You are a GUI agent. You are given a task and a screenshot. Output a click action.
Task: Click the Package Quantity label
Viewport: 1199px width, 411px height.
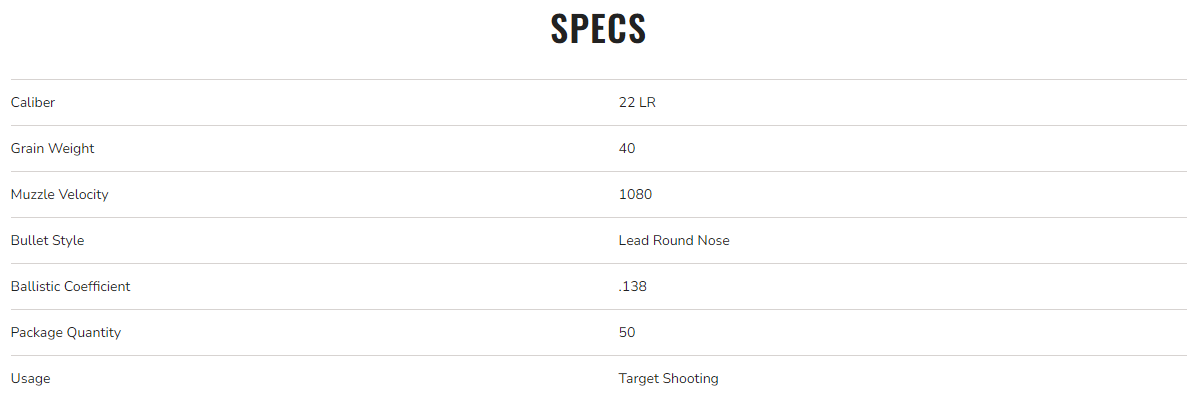coord(65,332)
